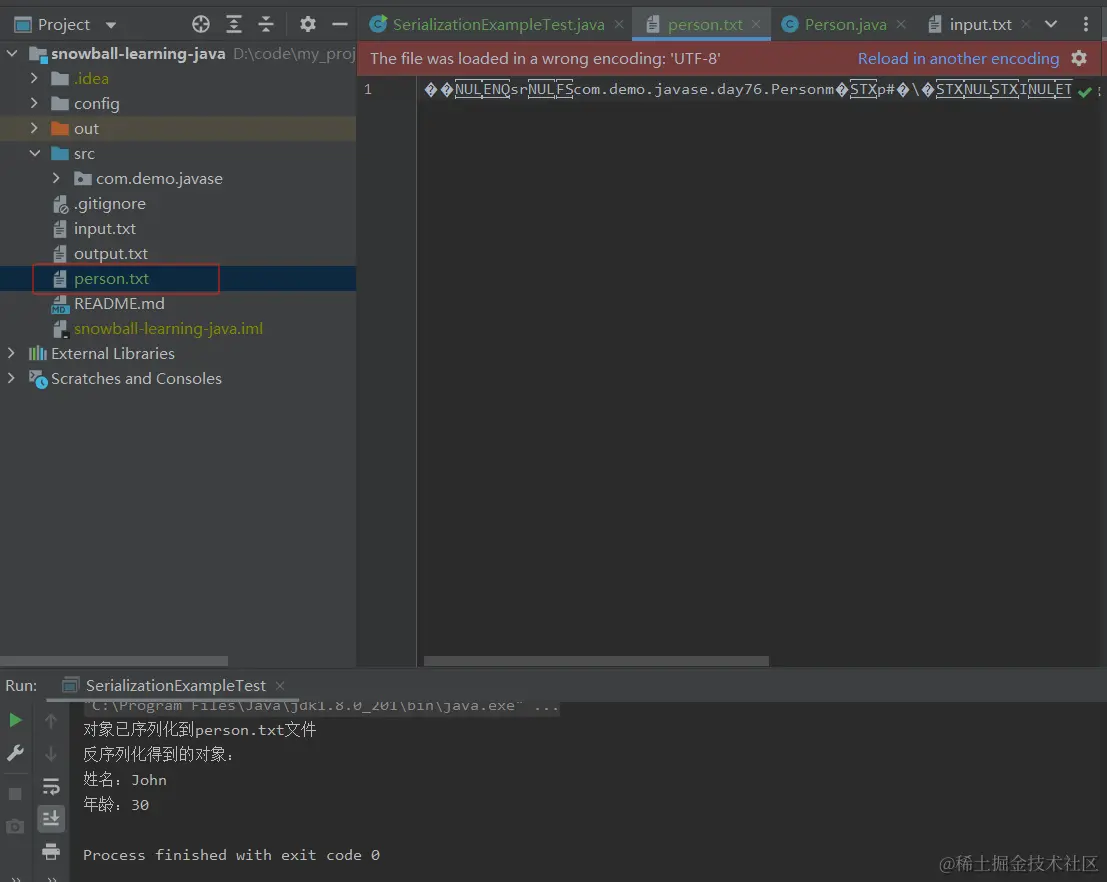This screenshot has height=882, width=1107.
Task: Select README.md in the project tree
Action: click(x=119, y=304)
